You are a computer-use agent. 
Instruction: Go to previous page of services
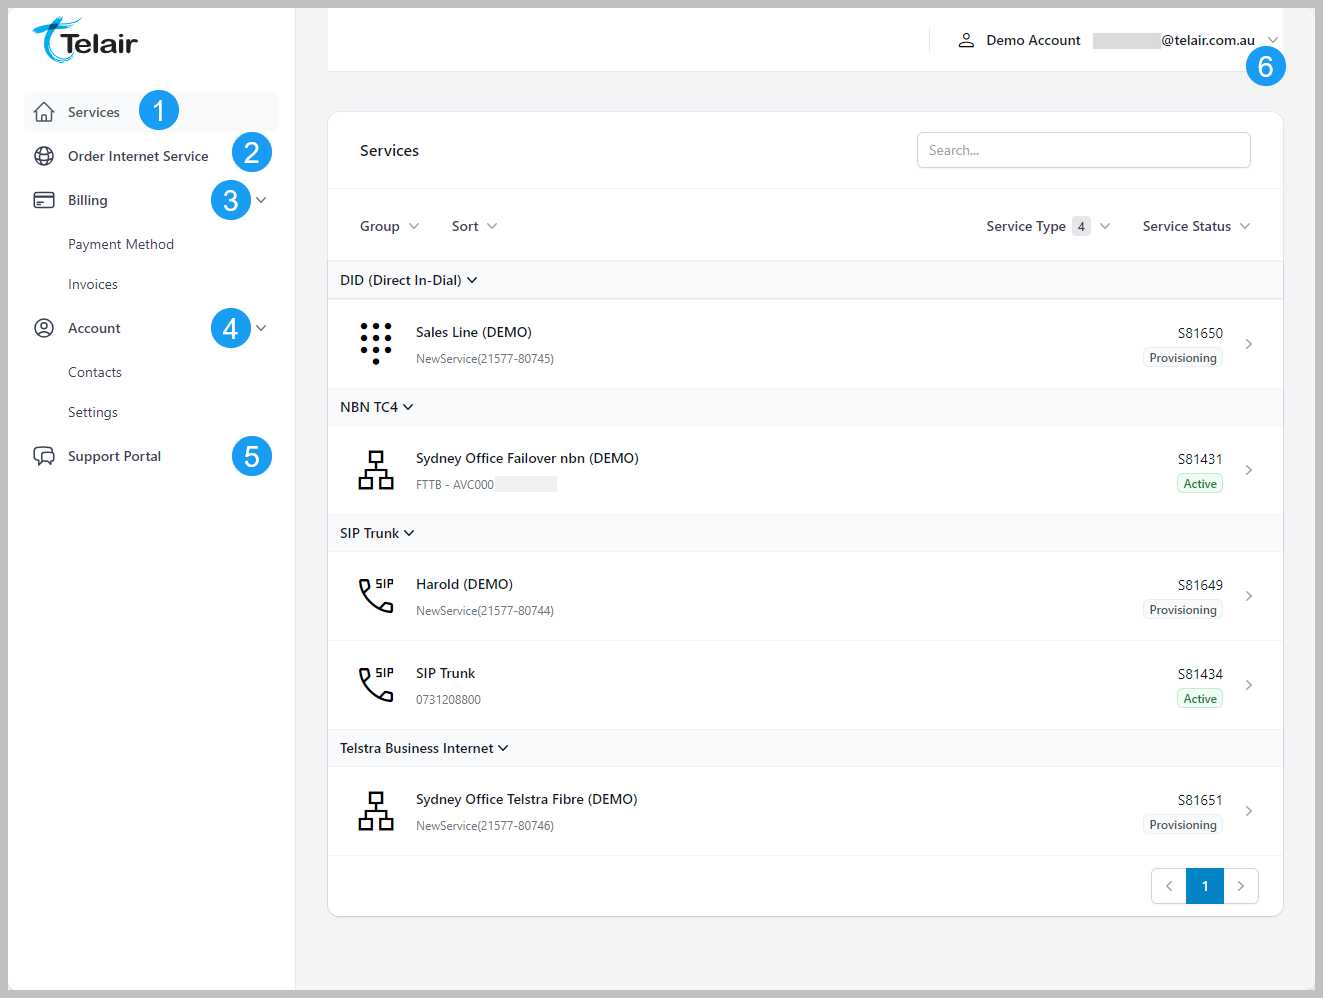[1169, 886]
